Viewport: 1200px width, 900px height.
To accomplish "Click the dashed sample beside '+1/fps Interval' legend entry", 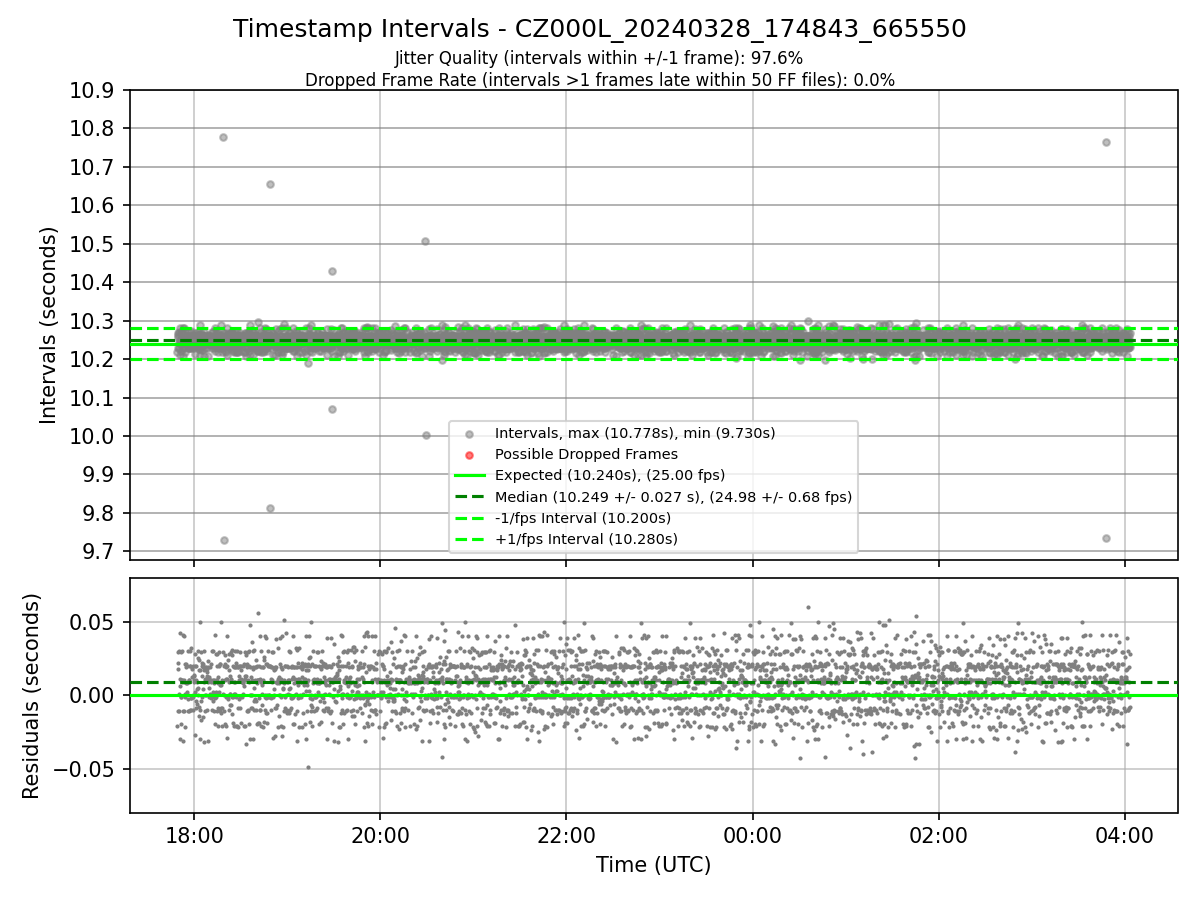I will [x=470, y=539].
